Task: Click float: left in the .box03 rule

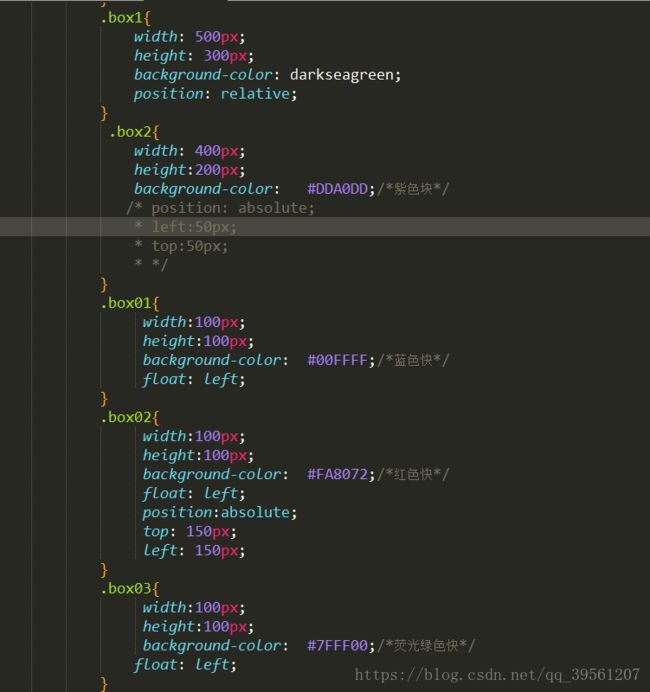Action: pyautogui.click(x=185, y=664)
